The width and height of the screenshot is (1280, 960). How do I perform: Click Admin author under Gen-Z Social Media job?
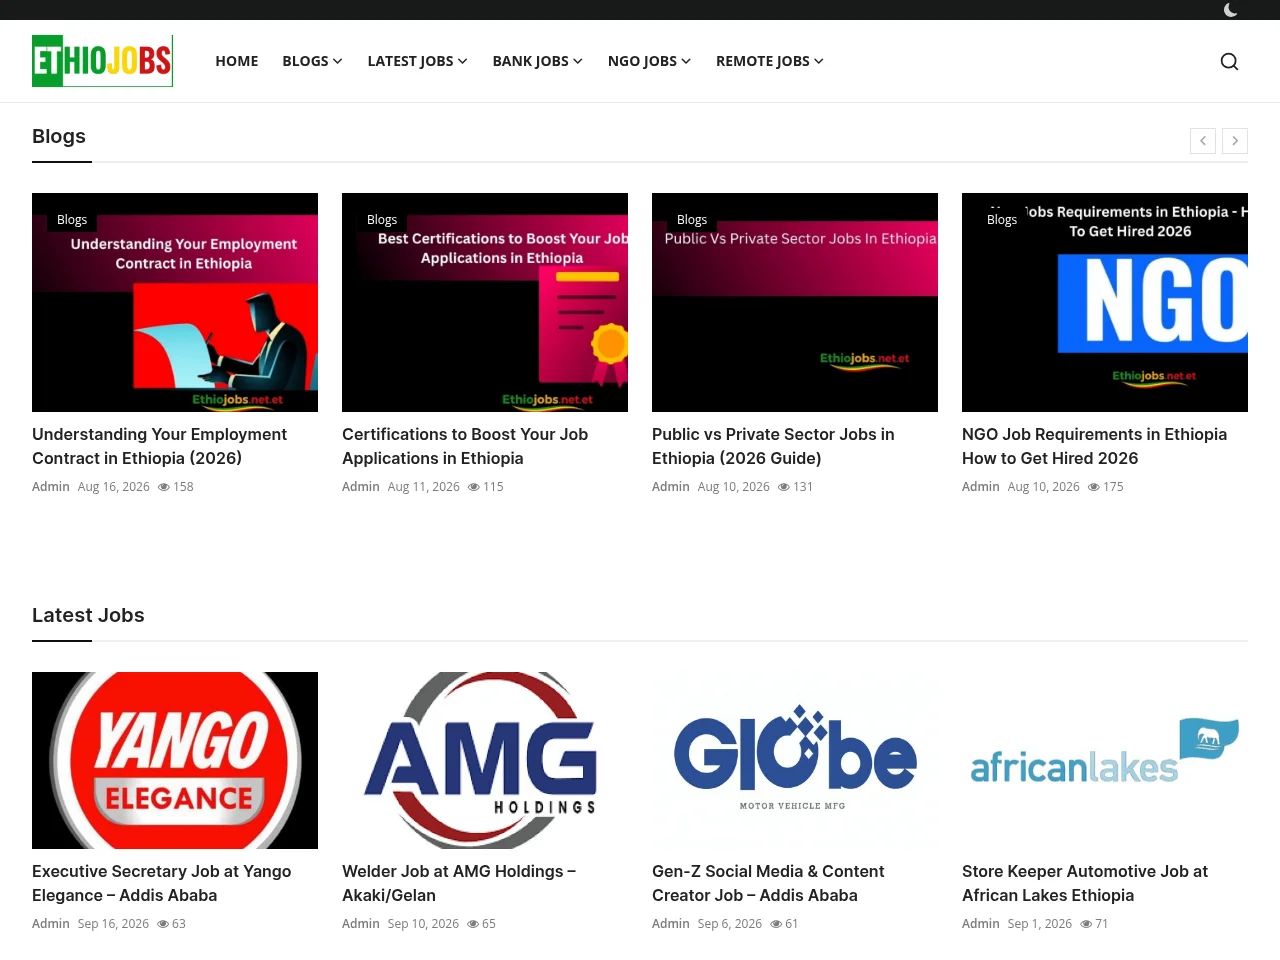671,924
